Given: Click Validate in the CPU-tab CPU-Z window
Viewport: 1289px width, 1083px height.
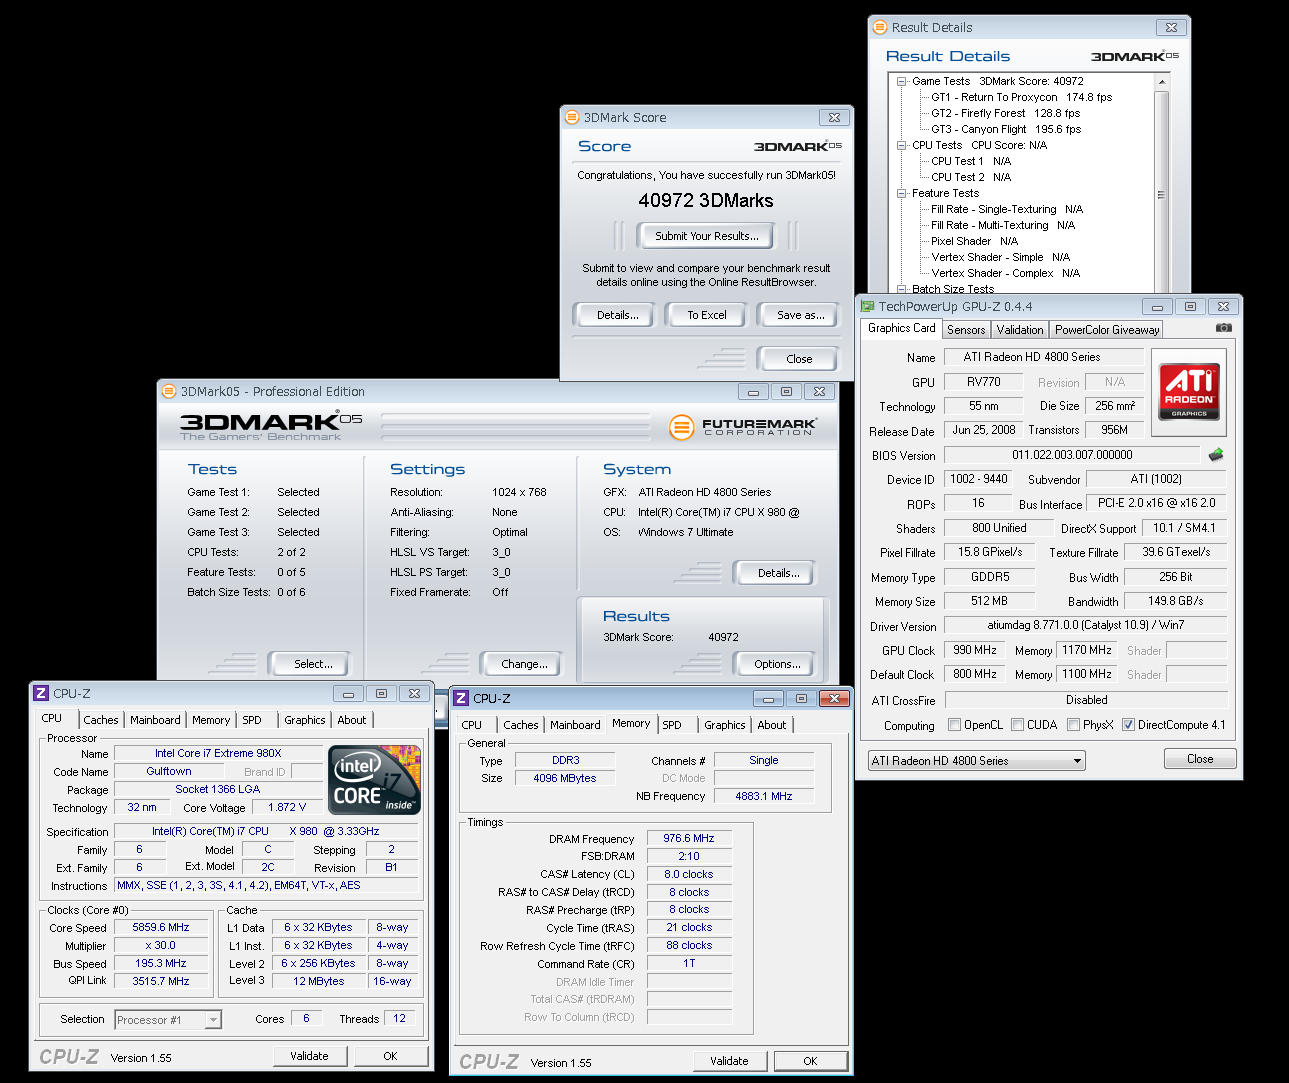Looking at the screenshot, I should click(x=309, y=1056).
